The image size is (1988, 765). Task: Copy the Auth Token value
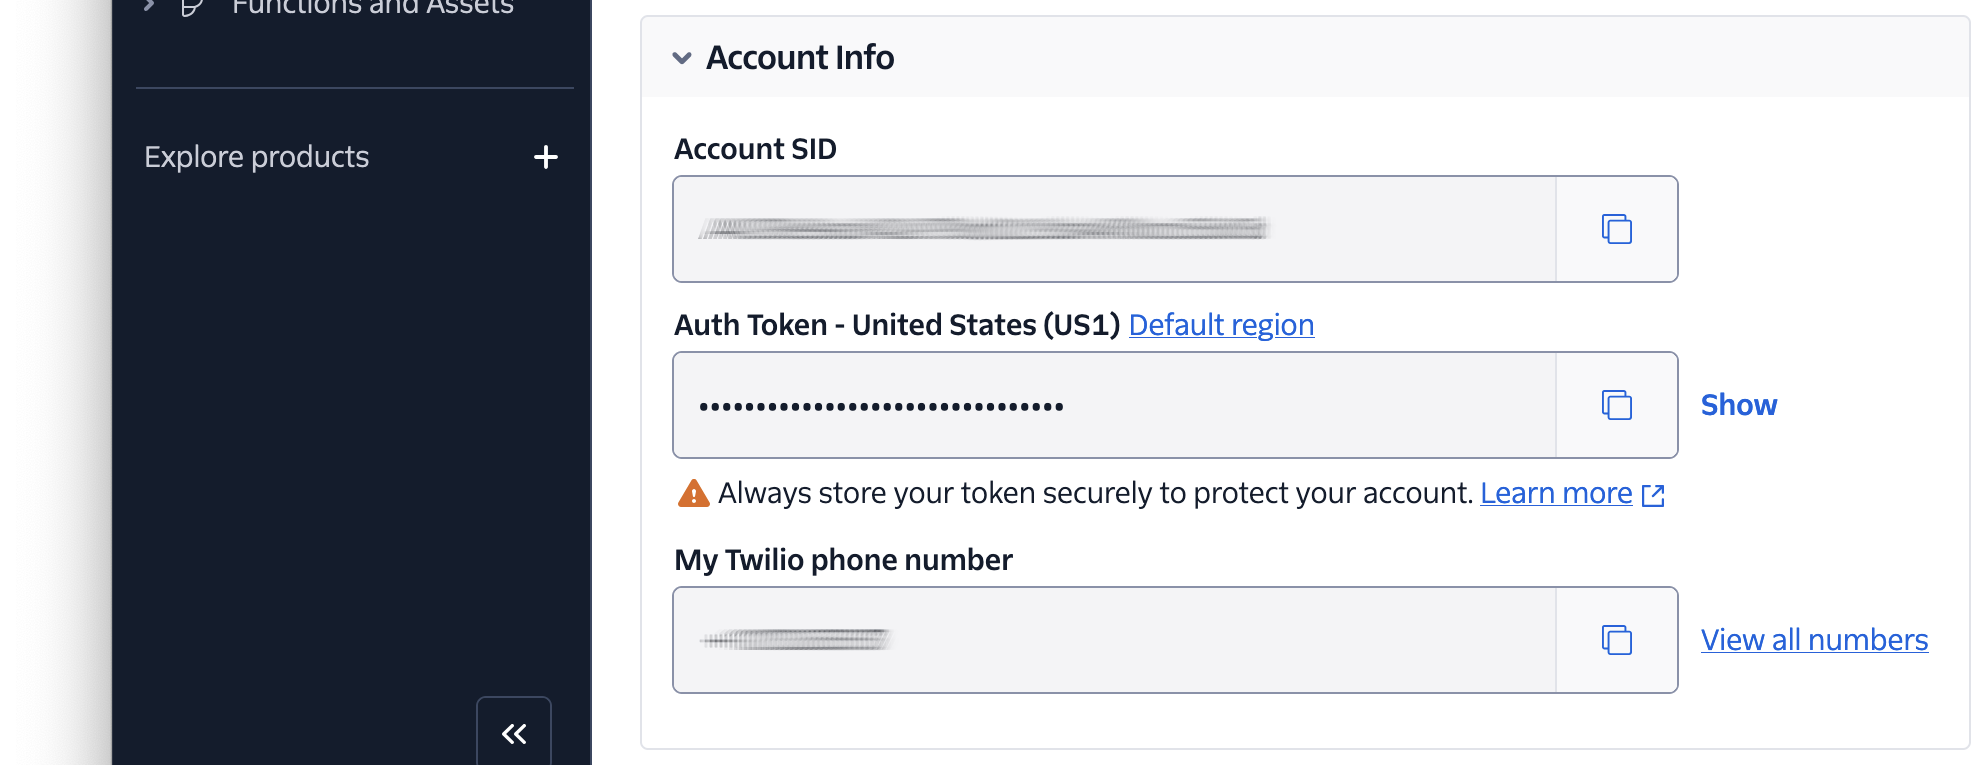[1616, 405]
